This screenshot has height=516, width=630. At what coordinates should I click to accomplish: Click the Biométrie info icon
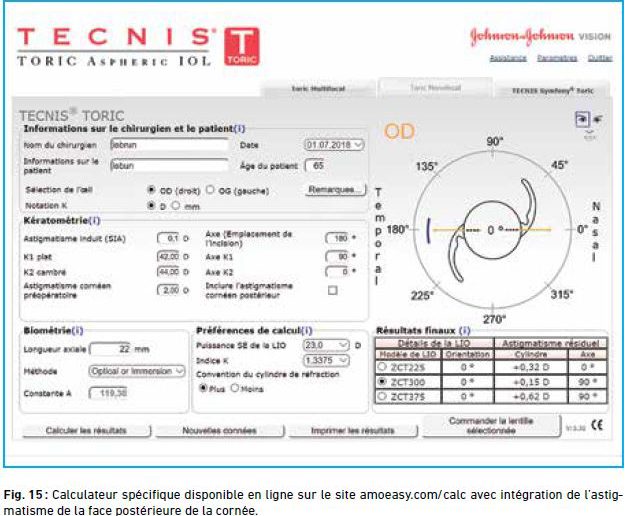pyautogui.click(x=77, y=331)
